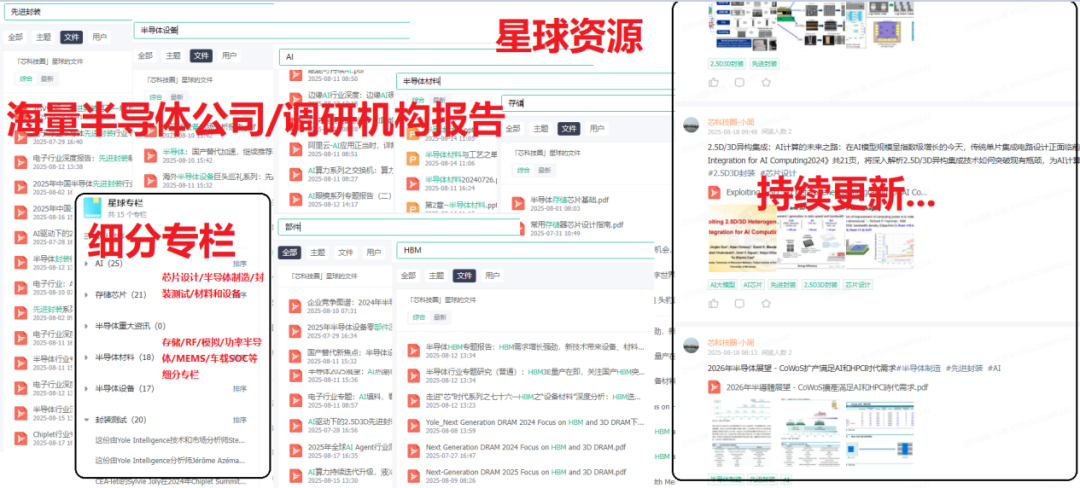The image size is (1080, 488).
Task: Favorite the 2.5D/3D异构集成 post with the star
Action: [x=766, y=303]
